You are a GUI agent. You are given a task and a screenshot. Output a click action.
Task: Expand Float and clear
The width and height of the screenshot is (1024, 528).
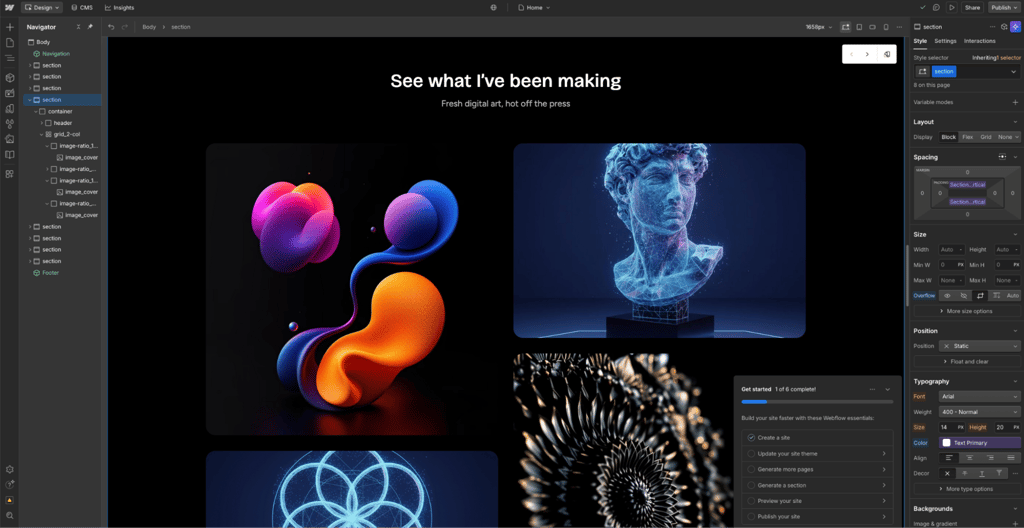pyautogui.click(x=967, y=361)
